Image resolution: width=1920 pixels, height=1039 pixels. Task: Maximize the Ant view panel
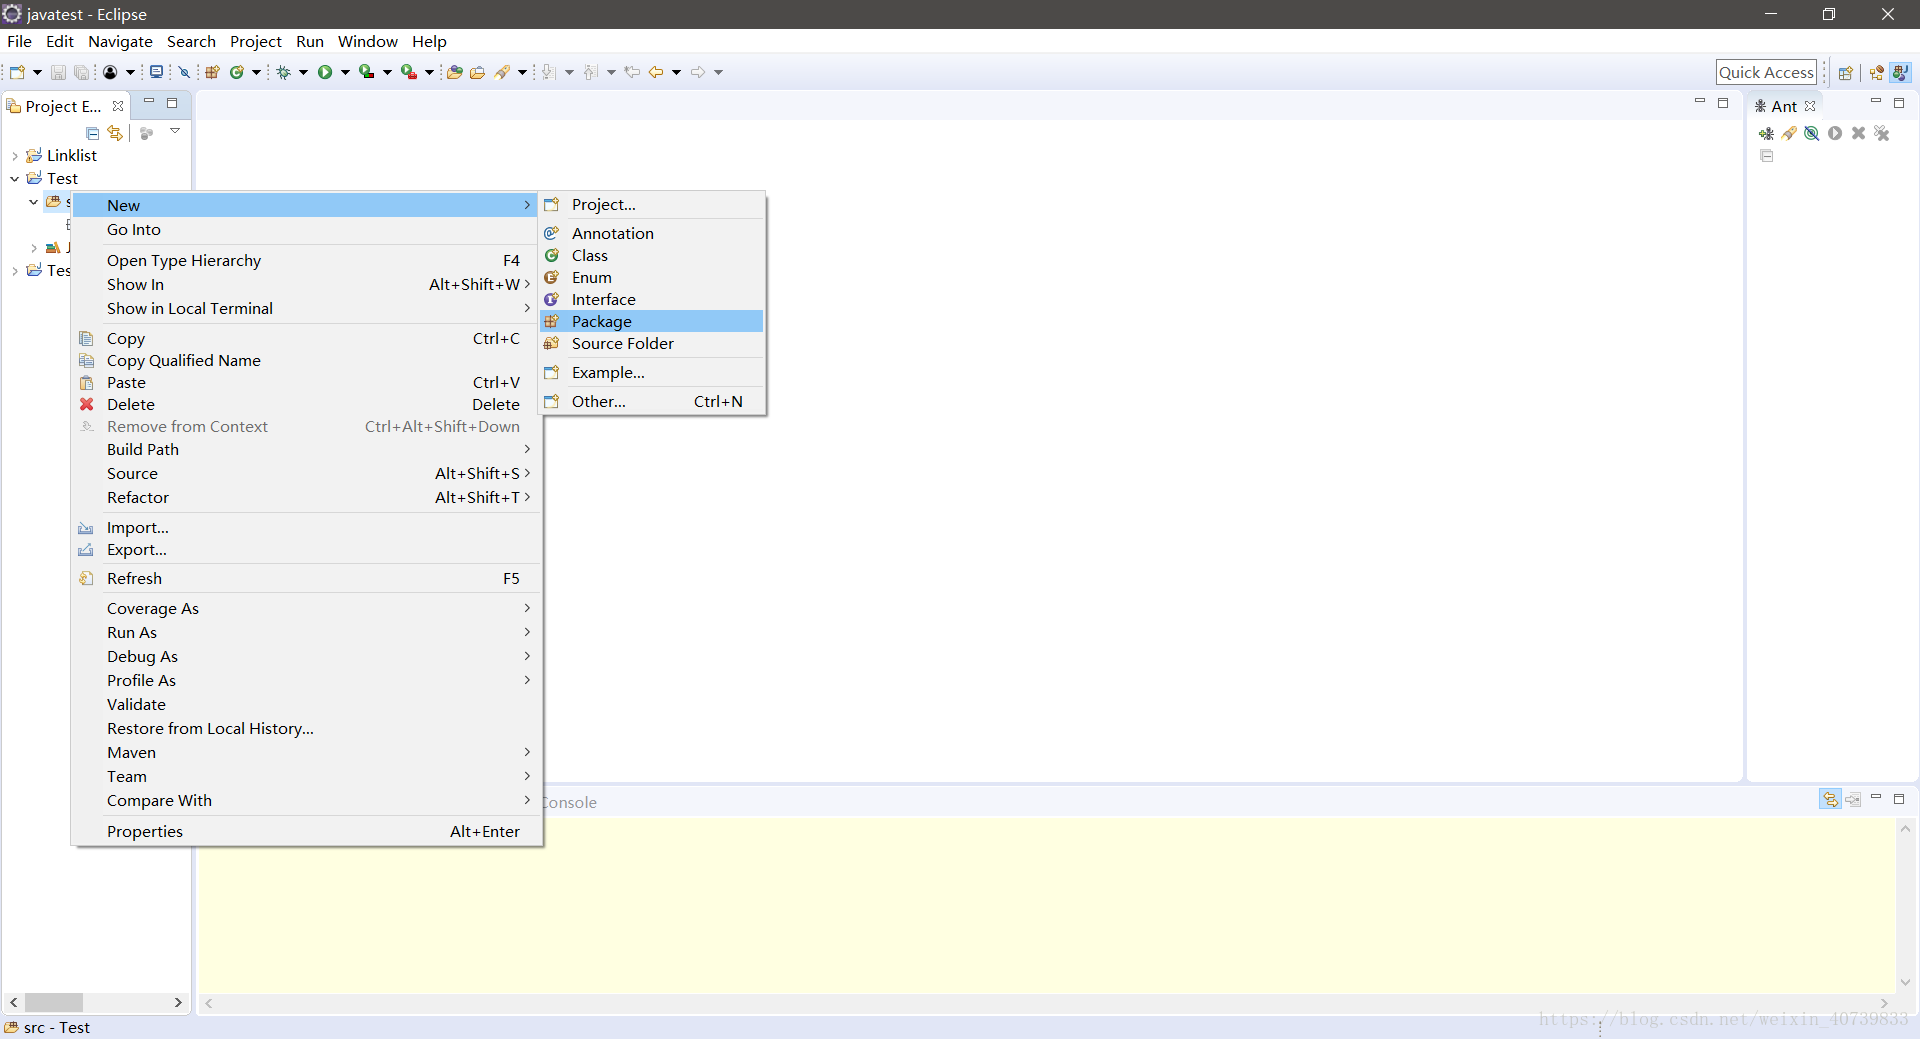coord(1899,102)
